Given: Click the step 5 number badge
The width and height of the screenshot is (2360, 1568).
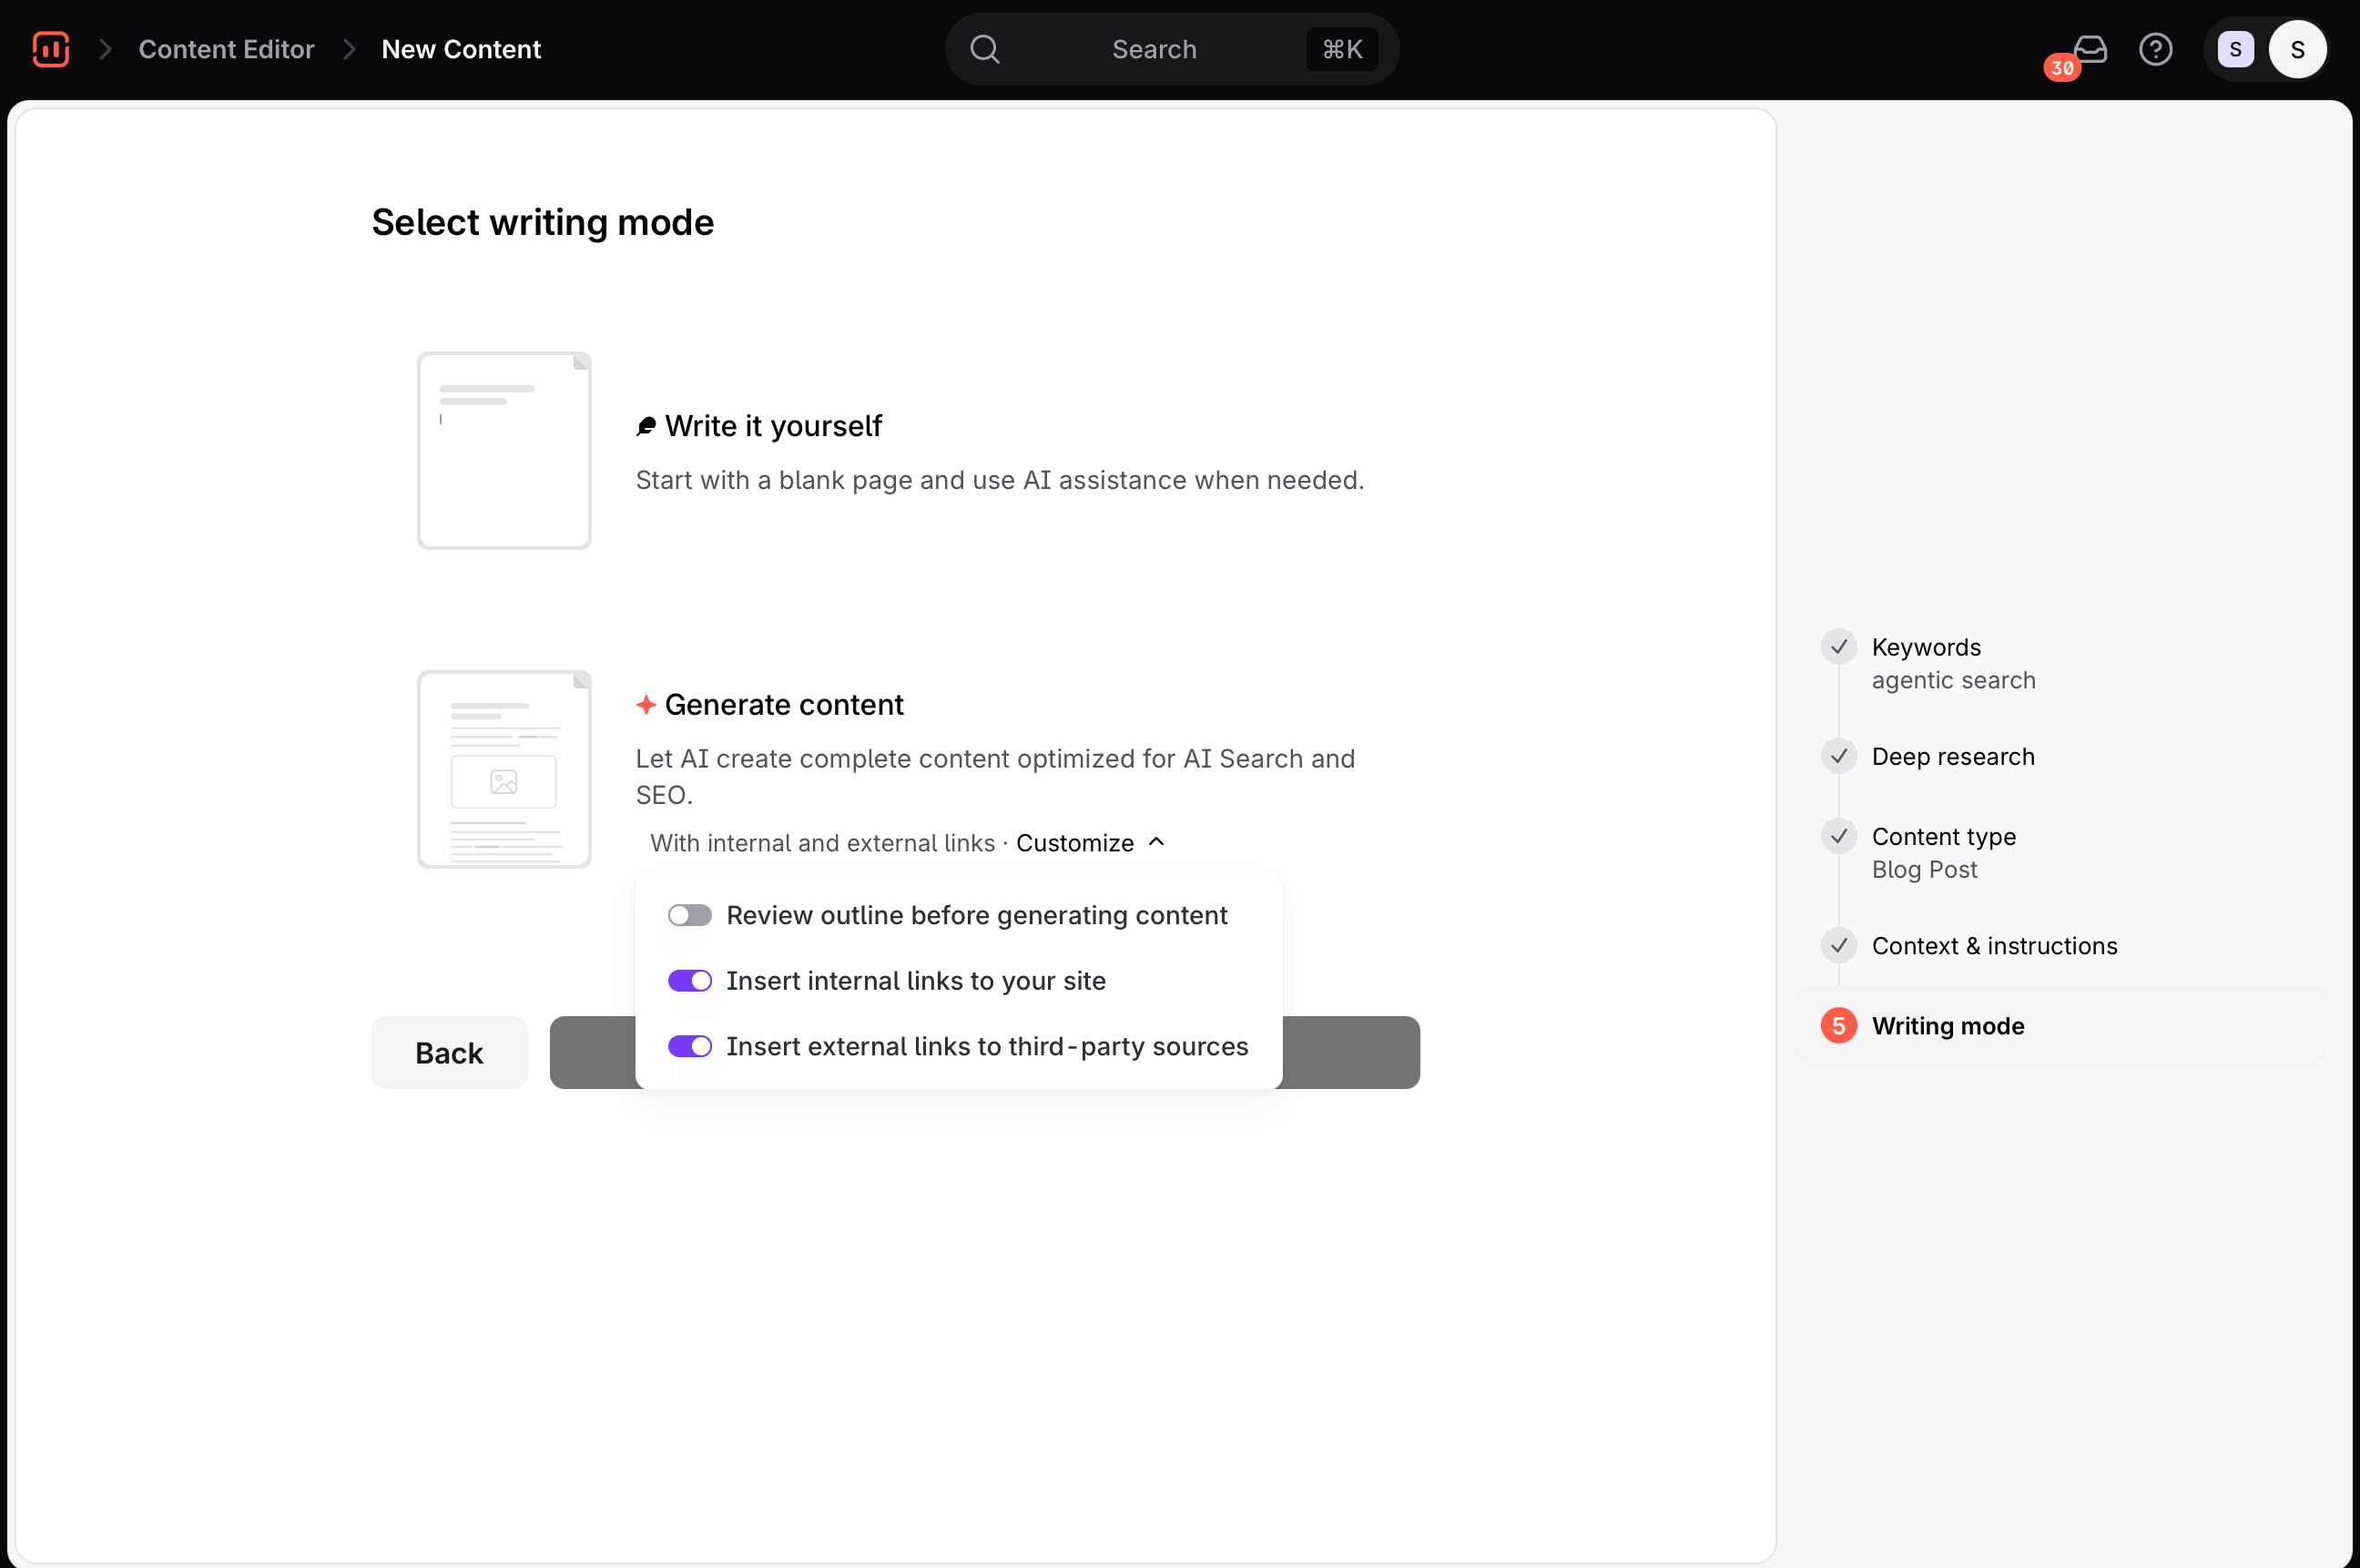Looking at the screenshot, I should tap(1838, 1025).
